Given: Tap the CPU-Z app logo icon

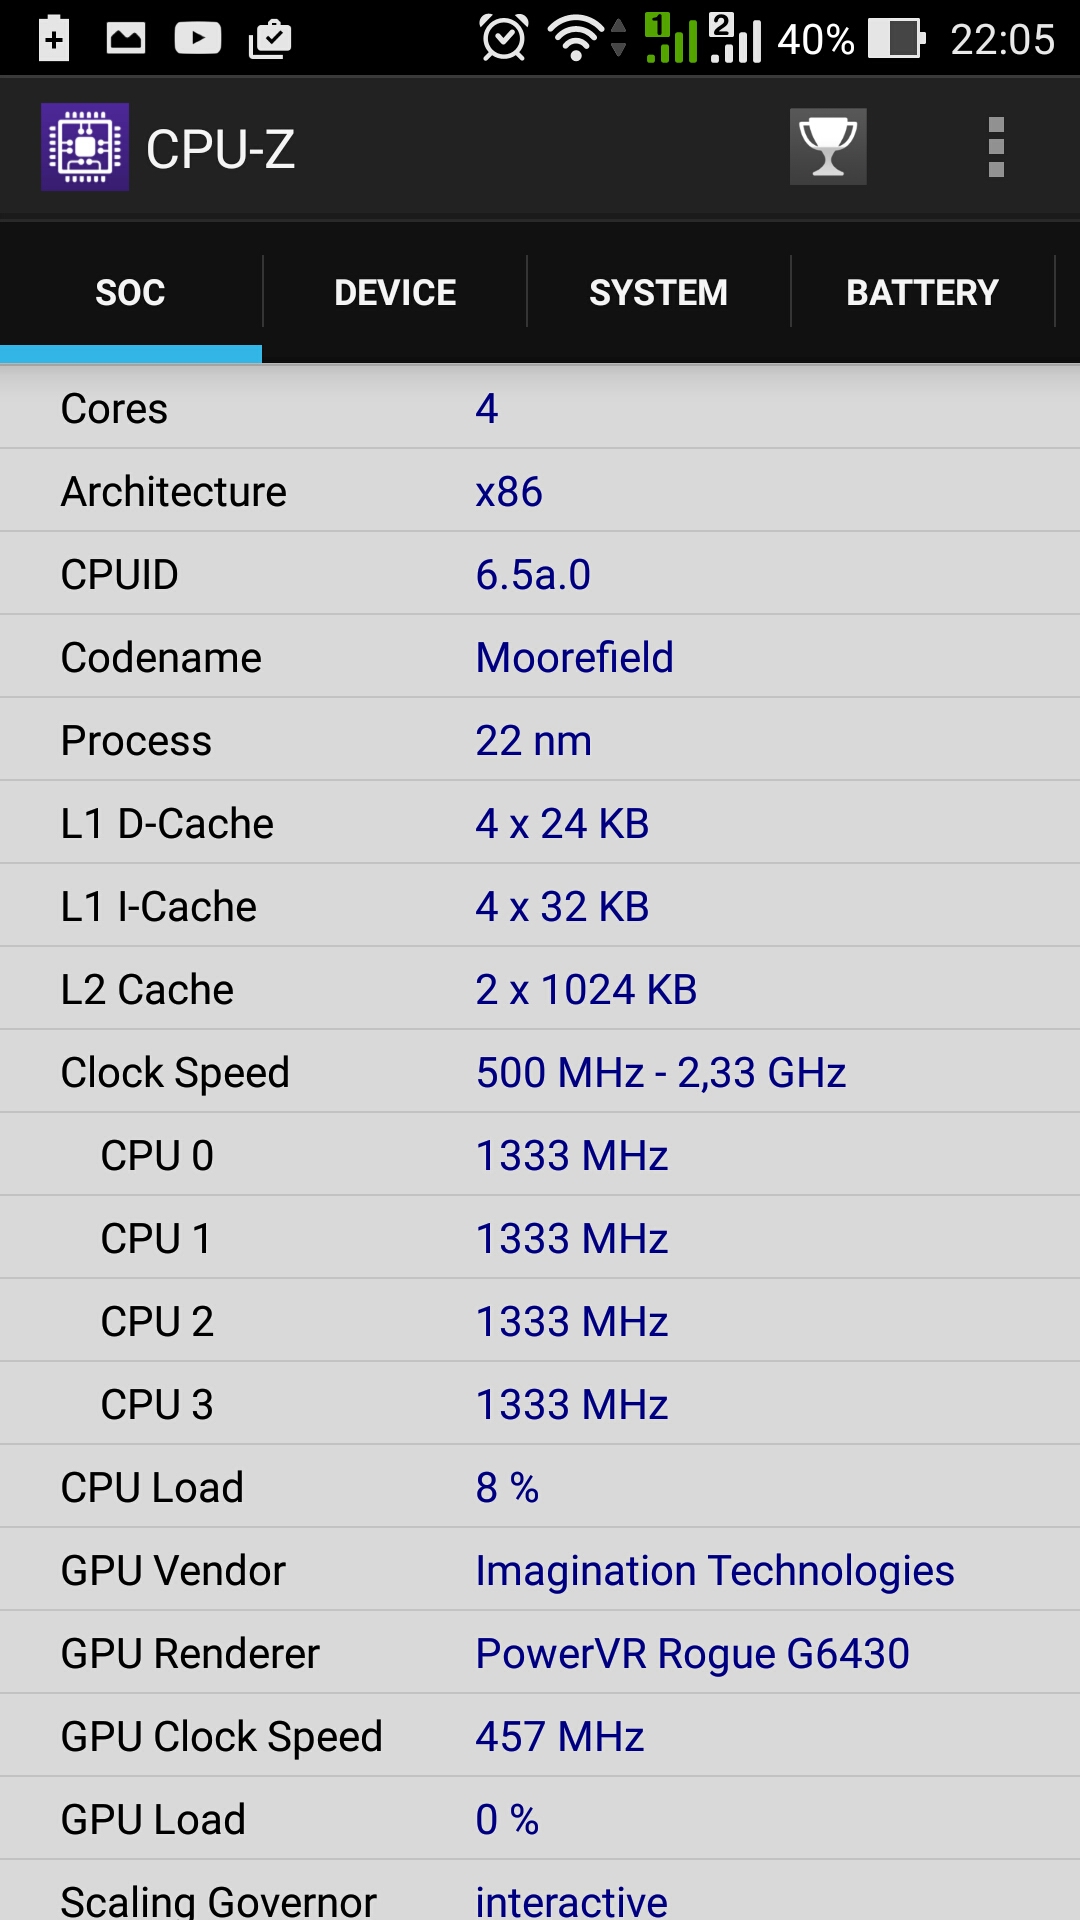Looking at the screenshot, I should (85, 147).
